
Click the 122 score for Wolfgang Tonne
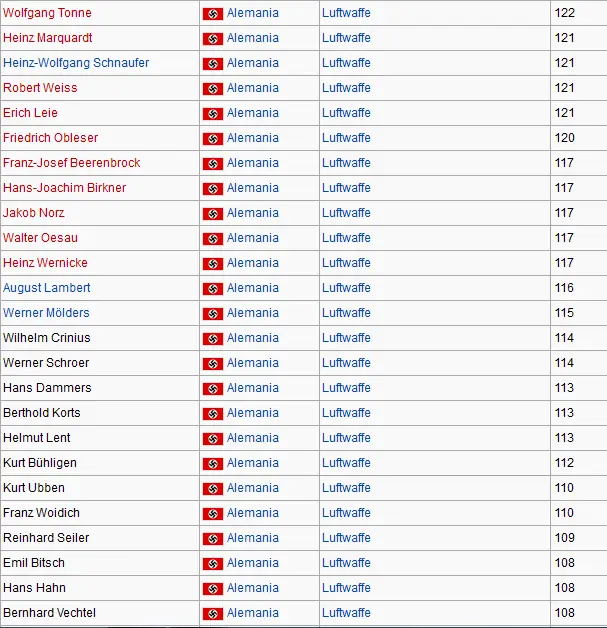coord(565,13)
